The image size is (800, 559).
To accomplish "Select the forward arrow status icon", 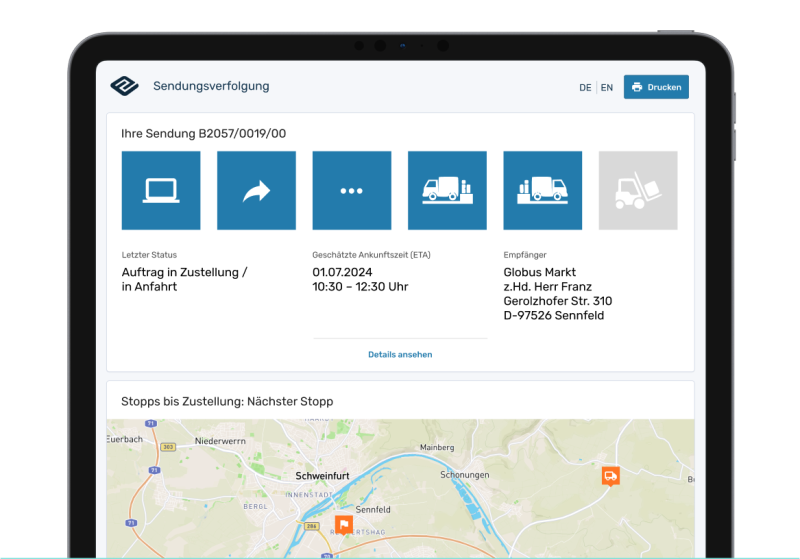I will [x=256, y=191].
